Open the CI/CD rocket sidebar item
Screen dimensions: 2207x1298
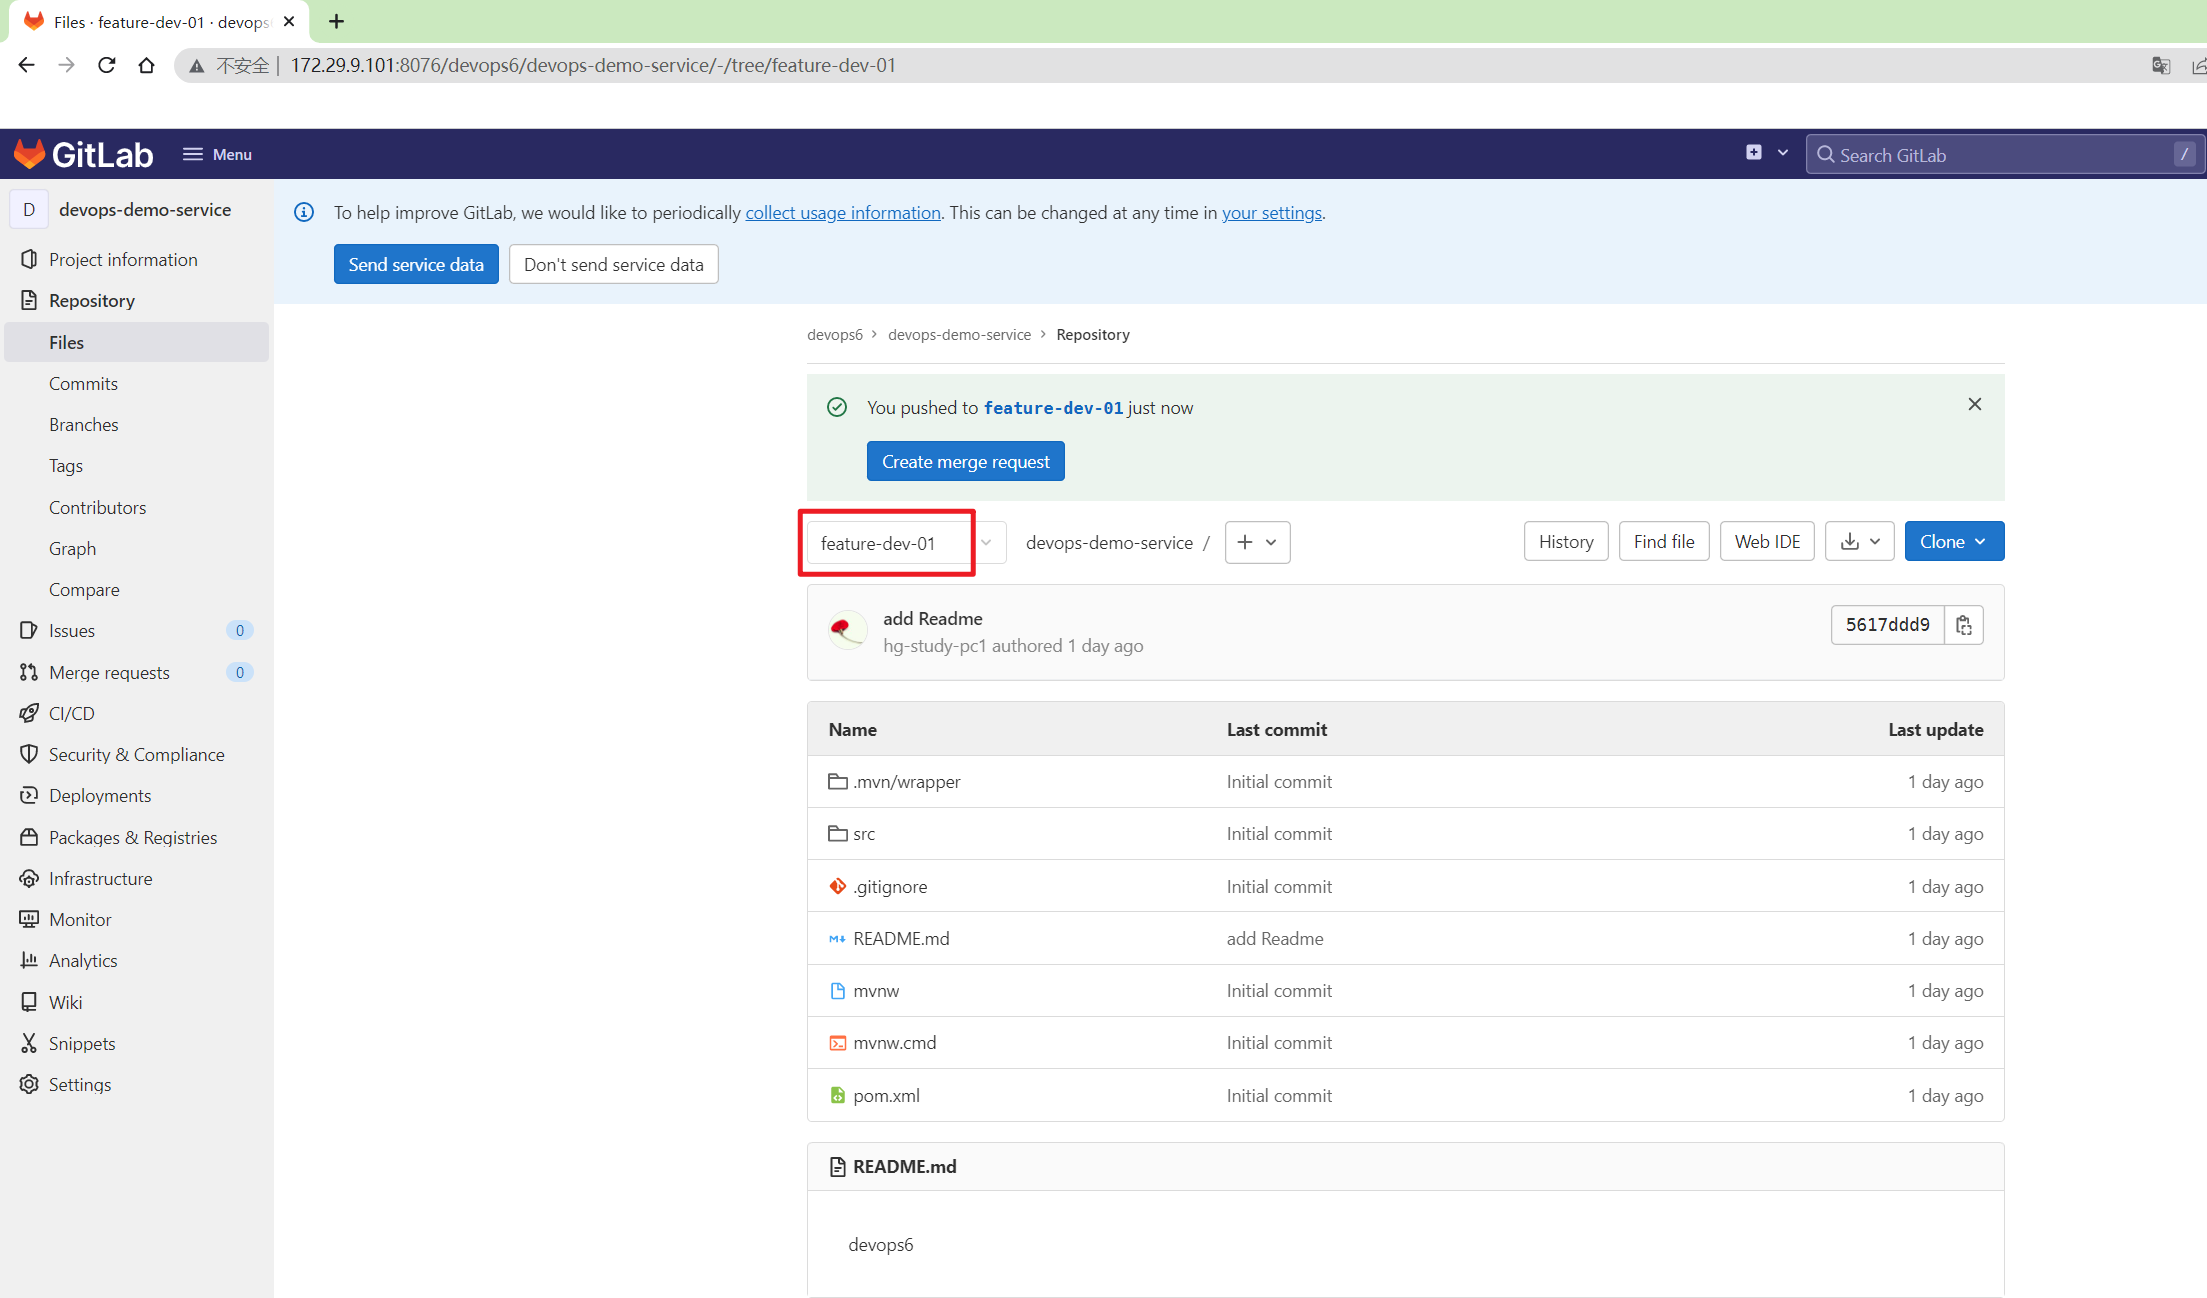[x=71, y=713]
